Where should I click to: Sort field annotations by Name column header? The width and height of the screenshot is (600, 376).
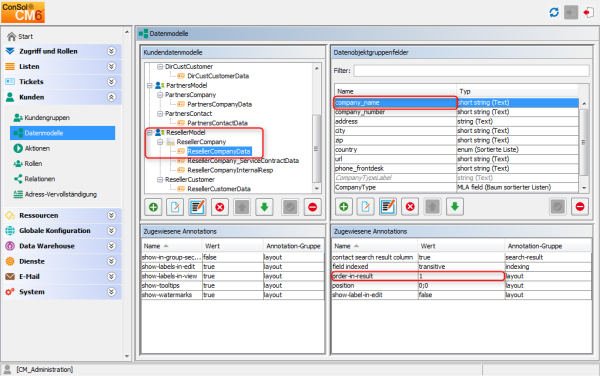[x=375, y=246]
